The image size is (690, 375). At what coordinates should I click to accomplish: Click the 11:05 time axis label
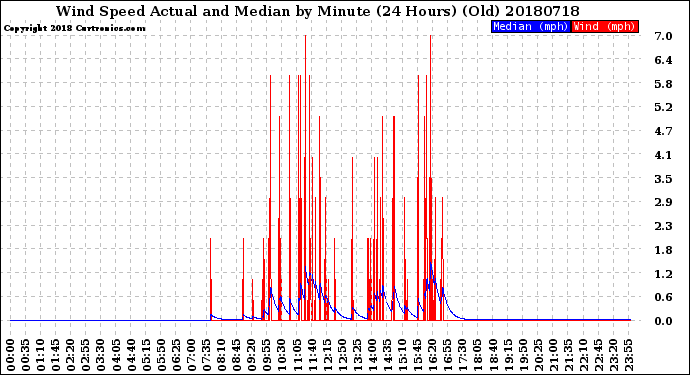[297, 355]
